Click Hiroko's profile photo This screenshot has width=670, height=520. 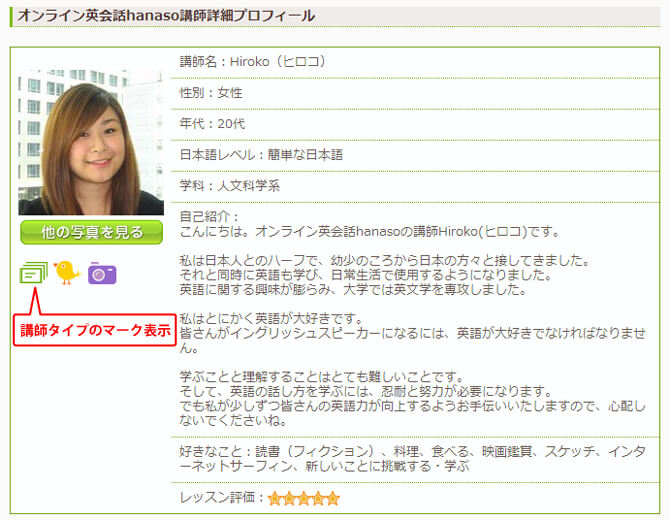[x=91, y=142]
